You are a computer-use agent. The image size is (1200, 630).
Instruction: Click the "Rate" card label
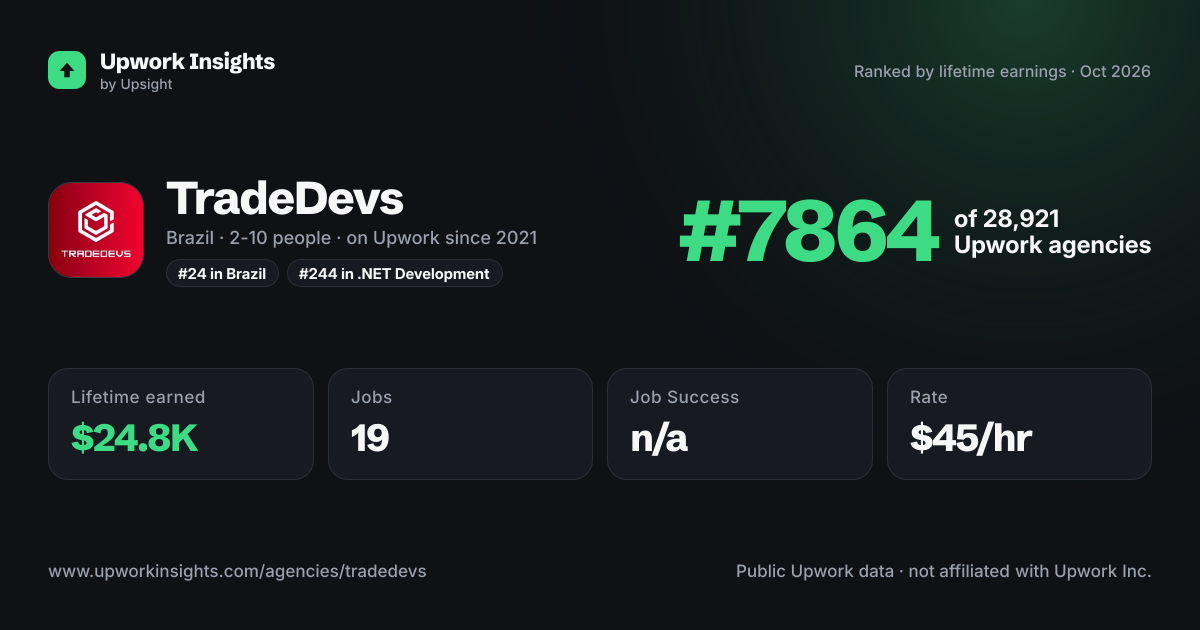pyautogui.click(x=928, y=397)
